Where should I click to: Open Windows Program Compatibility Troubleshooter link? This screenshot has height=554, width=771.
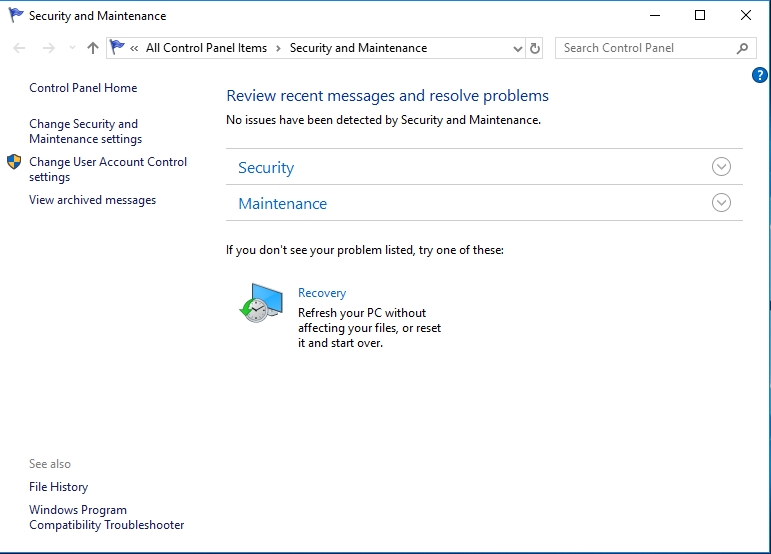click(107, 517)
